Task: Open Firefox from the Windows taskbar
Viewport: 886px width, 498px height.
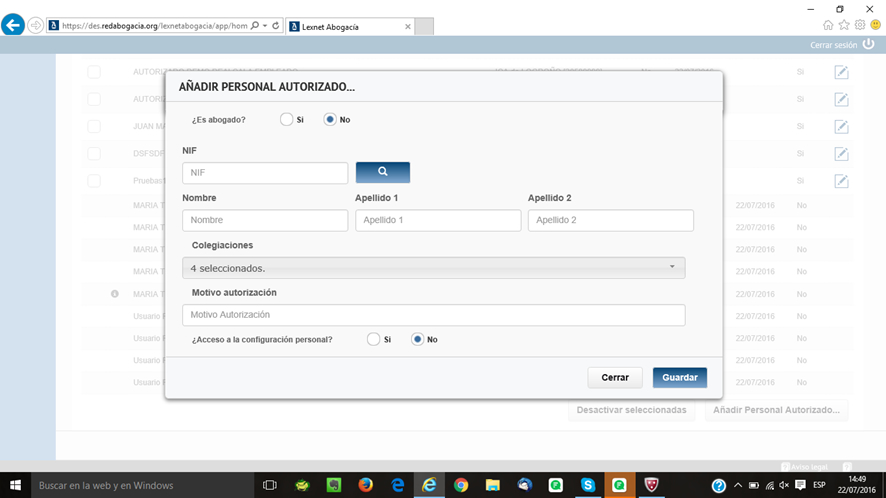Action: coord(365,485)
